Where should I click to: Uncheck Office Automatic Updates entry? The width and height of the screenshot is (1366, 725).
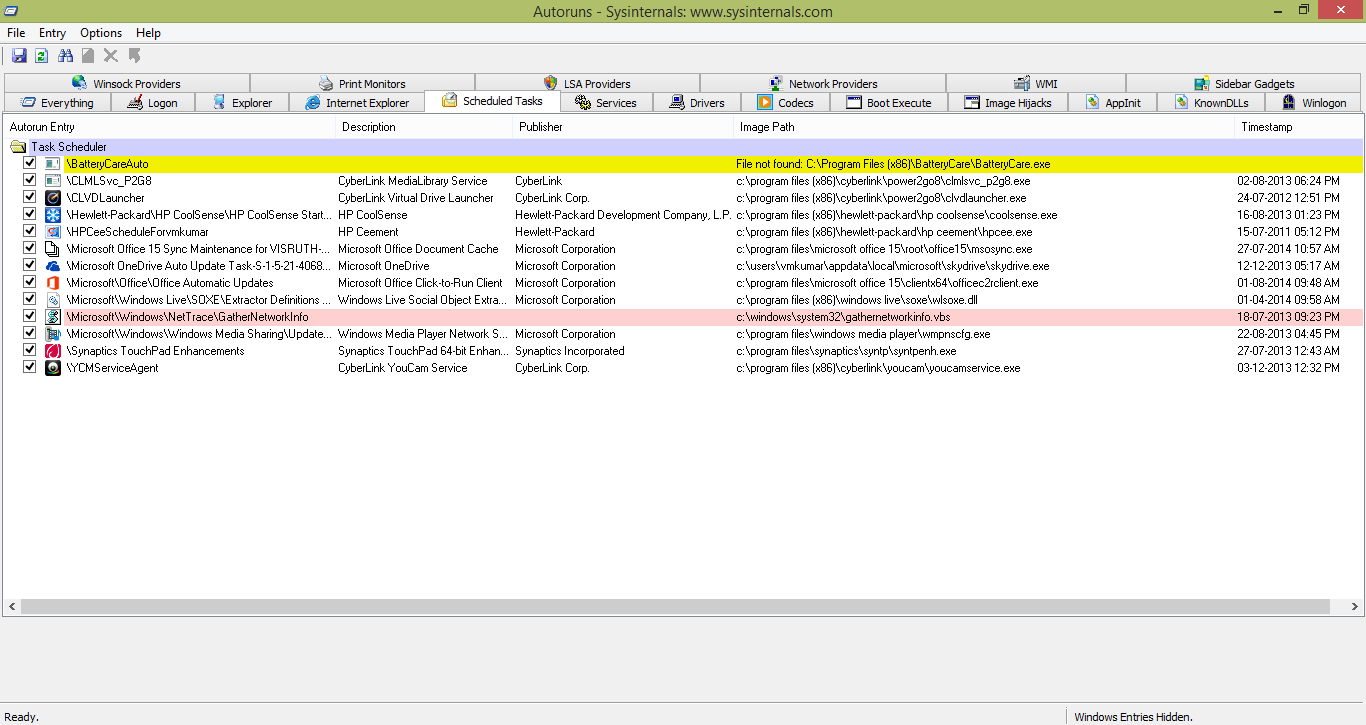pyautogui.click(x=30, y=282)
